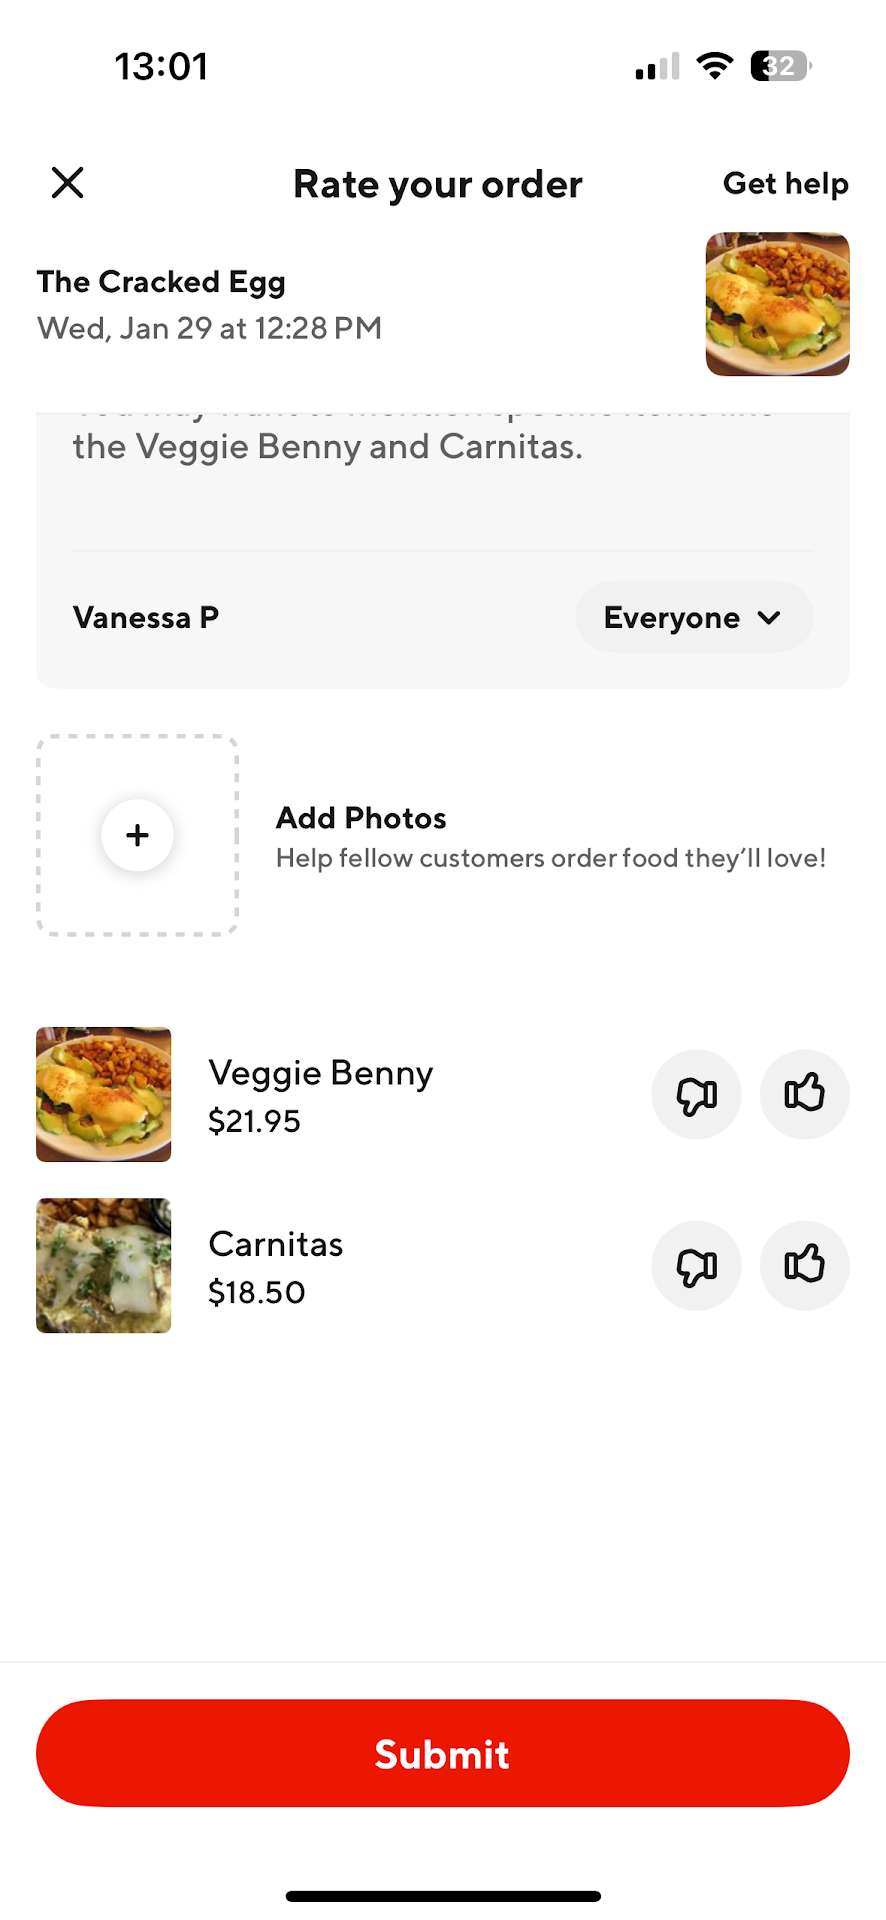Tap the Wi-Fi status icon
This screenshot has height=1920, width=886.
pos(714,66)
